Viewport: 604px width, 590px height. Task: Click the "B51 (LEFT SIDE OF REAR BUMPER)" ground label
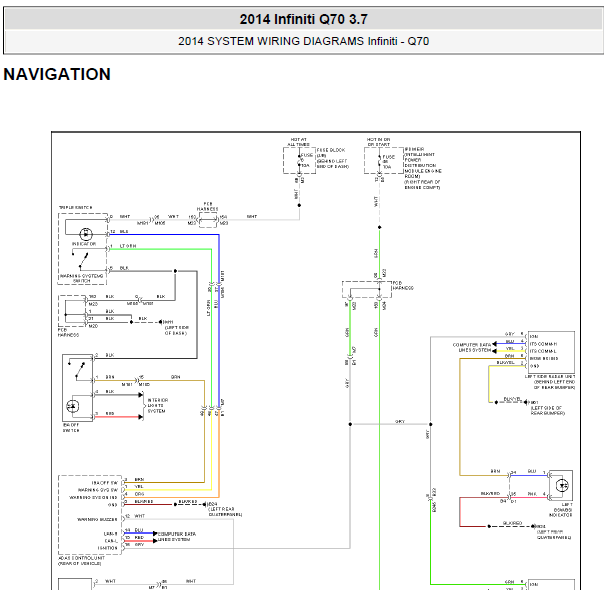[548, 408]
